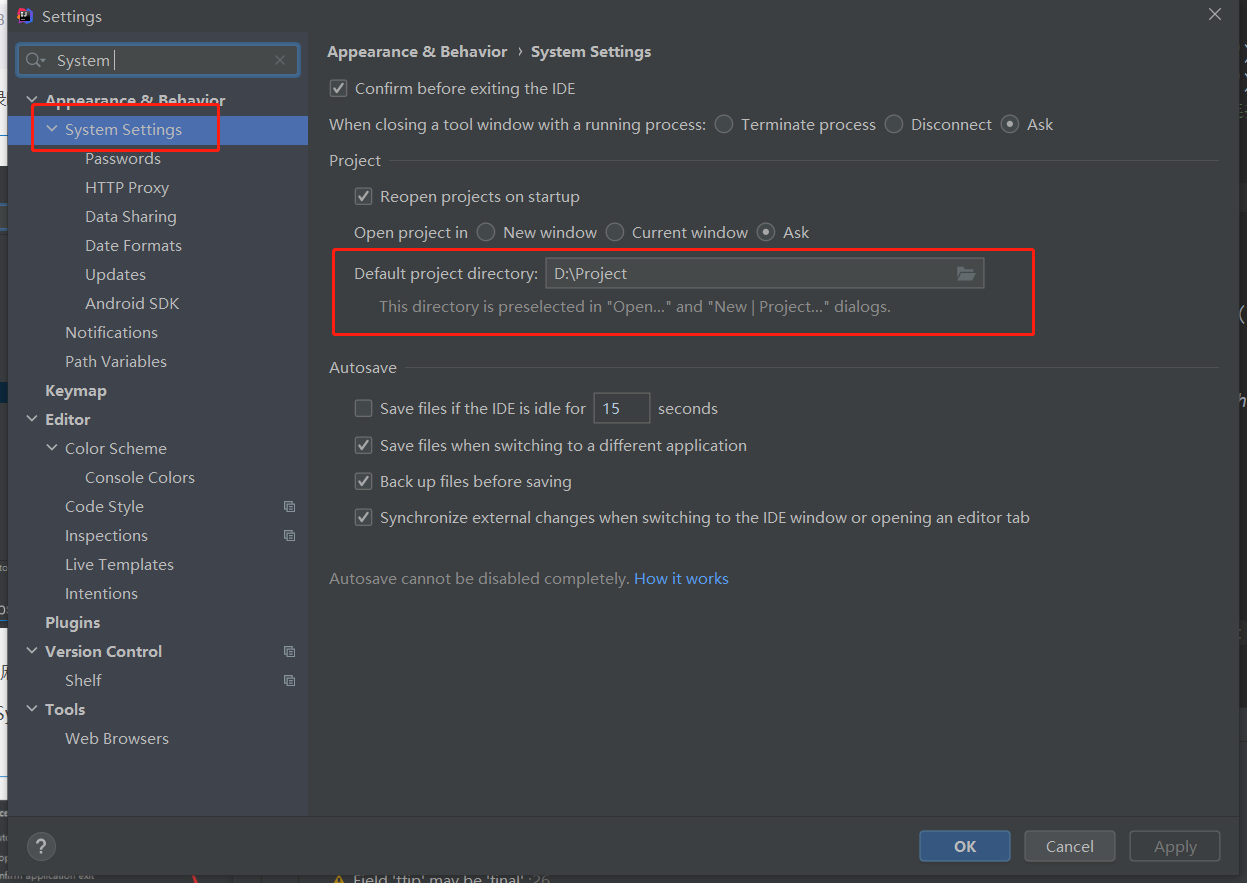Click the magnifier search history icon
This screenshot has height=883, width=1247.
pyautogui.click(x=36, y=60)
